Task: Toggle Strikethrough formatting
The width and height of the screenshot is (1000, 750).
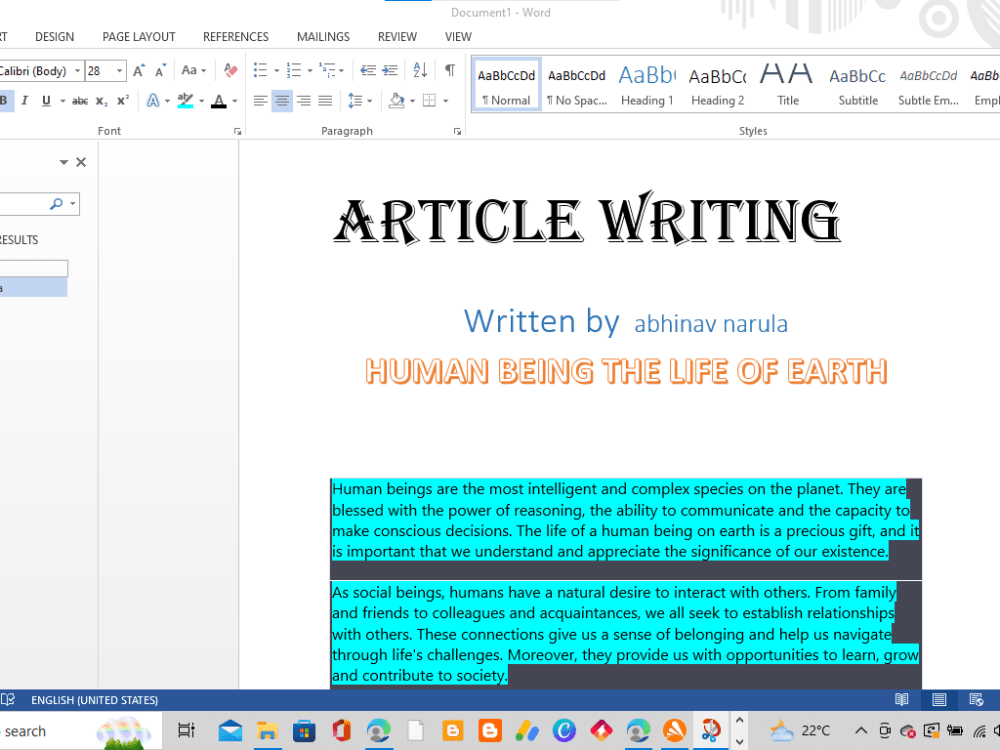Action: [x=80, y=101]
